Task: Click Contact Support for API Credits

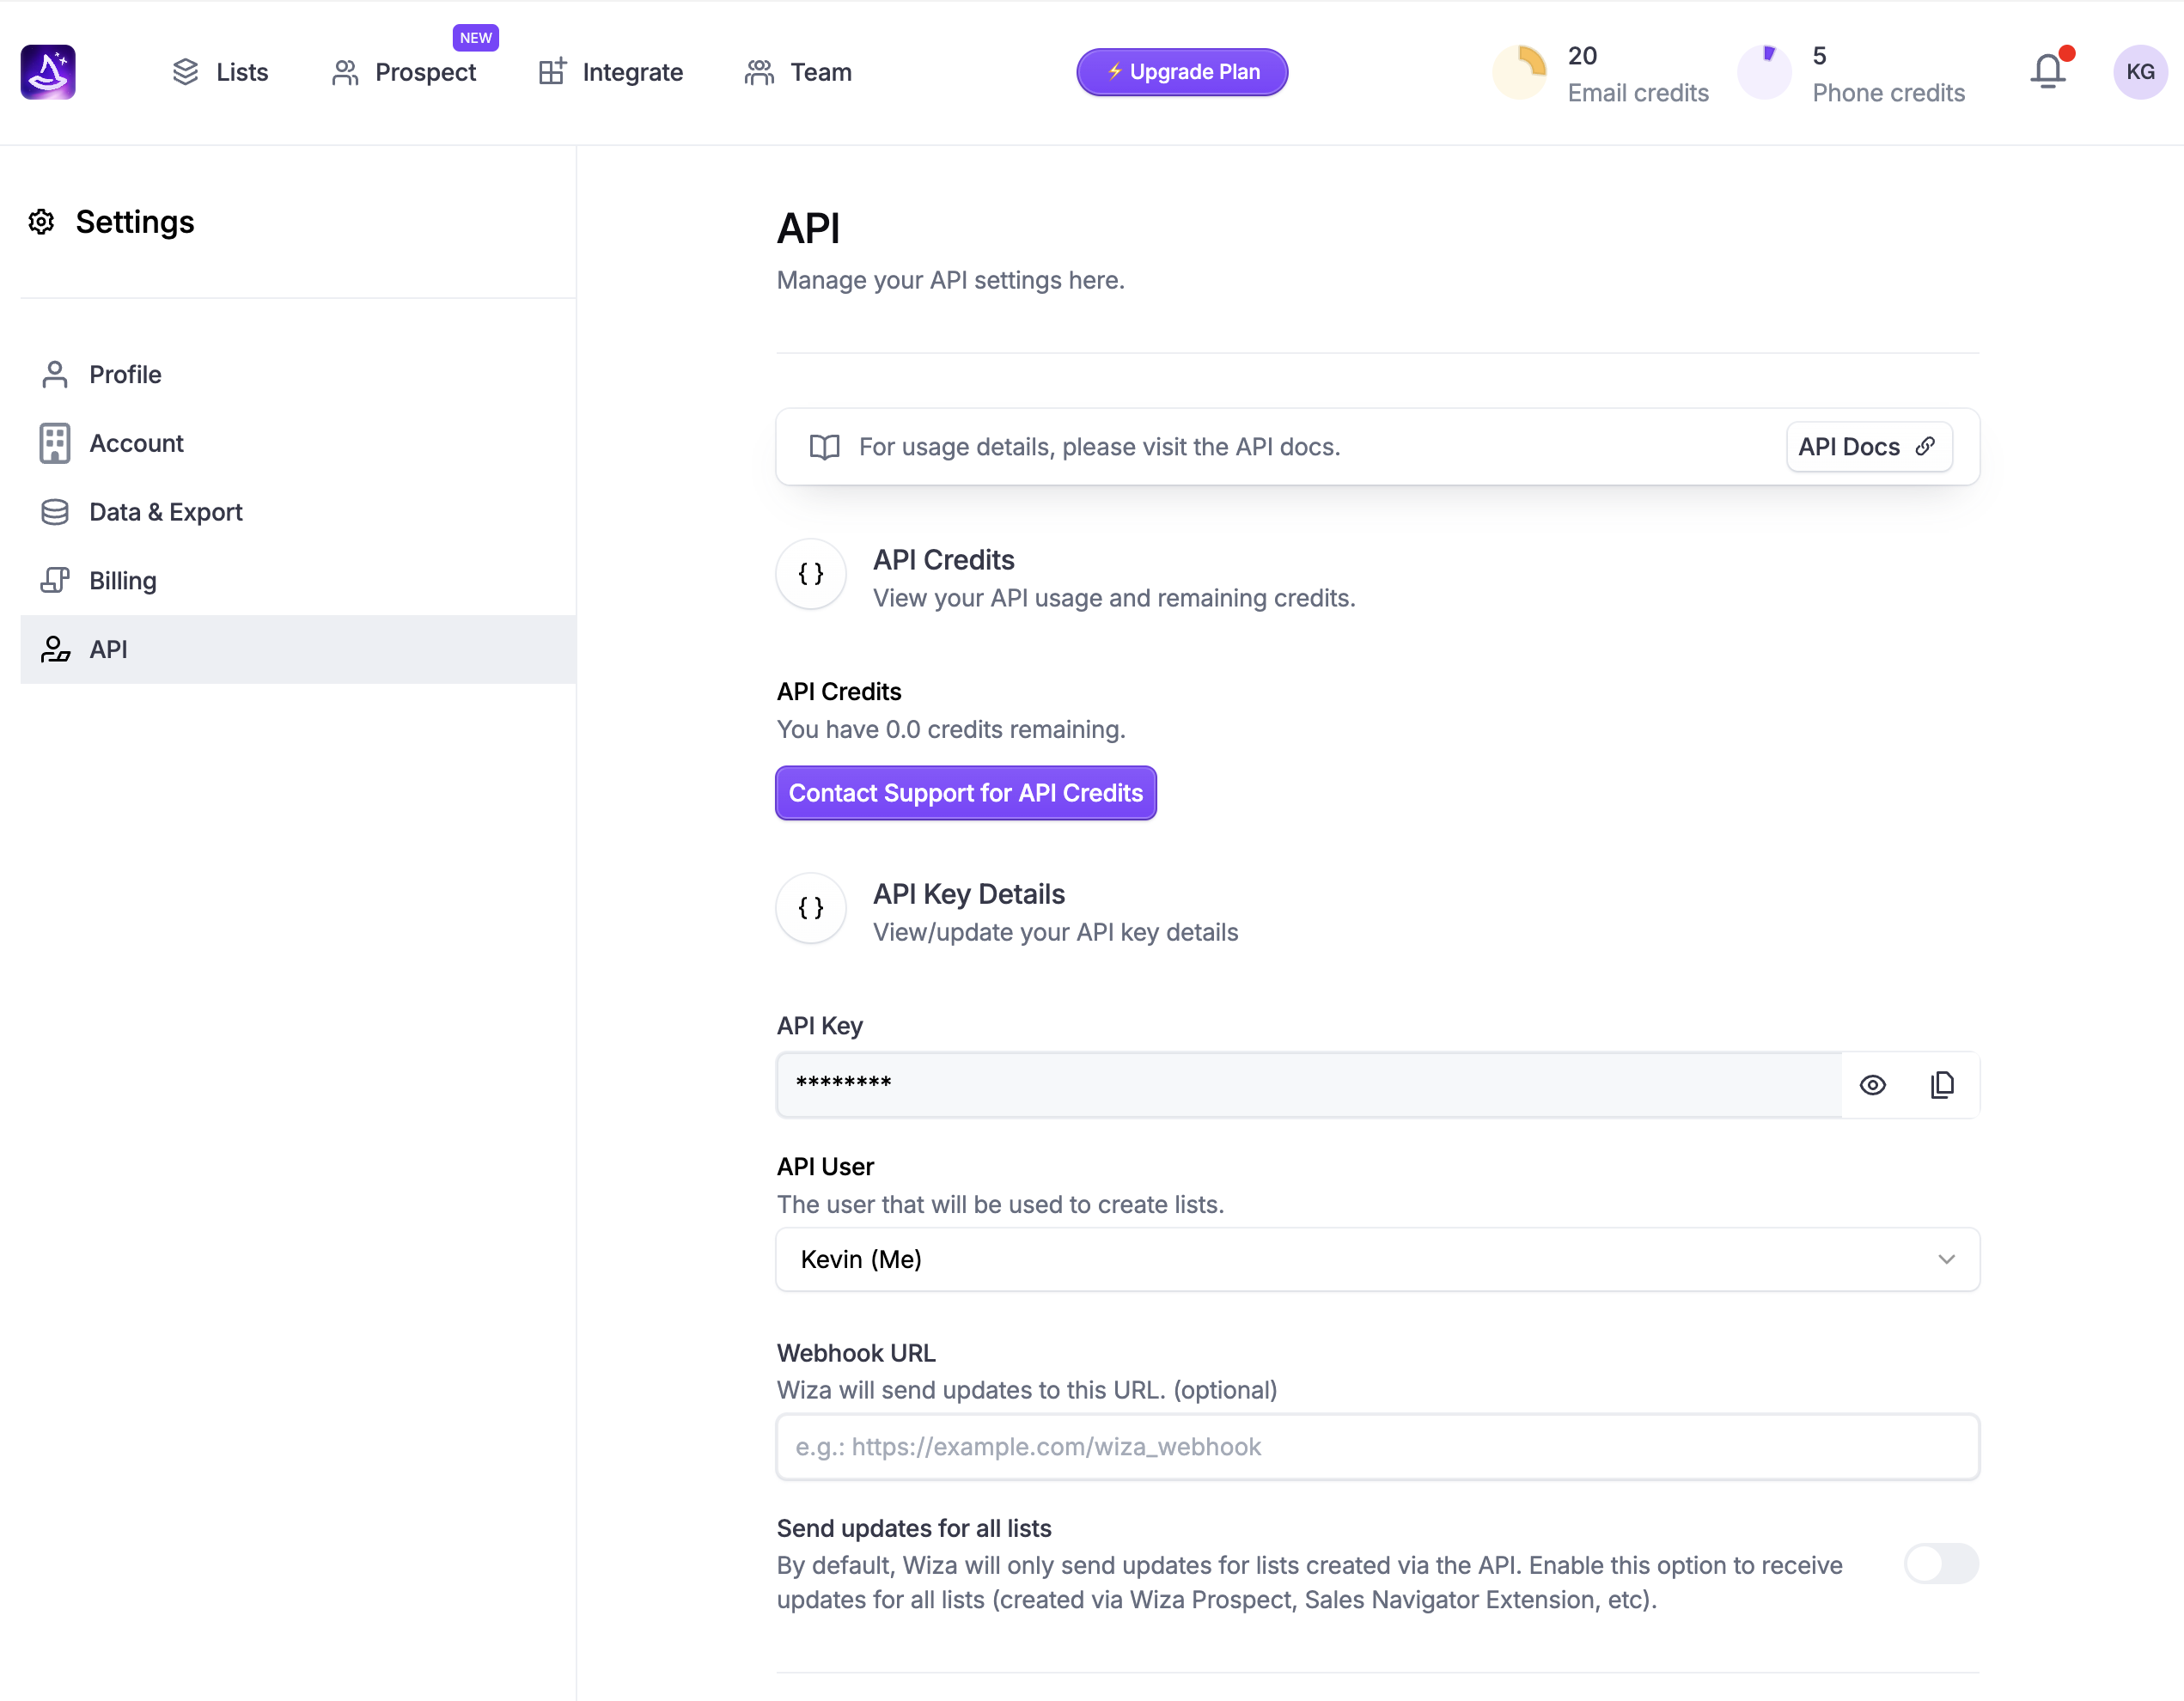Action: pos(966,793)
